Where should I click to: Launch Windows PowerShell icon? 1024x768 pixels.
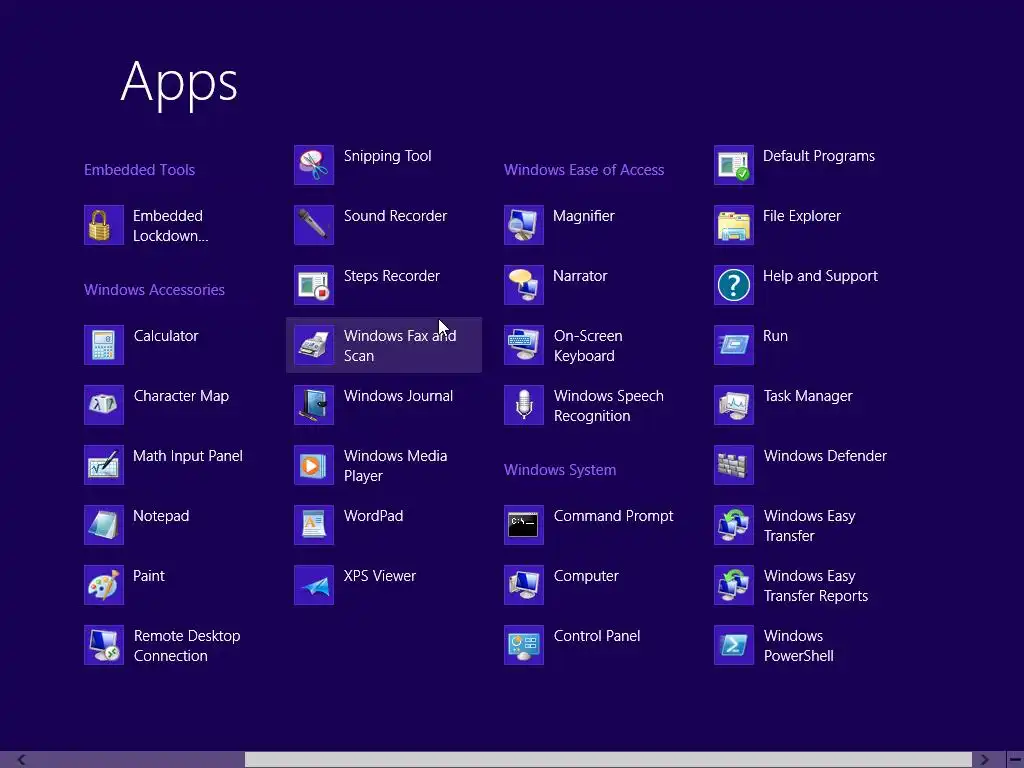734,645
